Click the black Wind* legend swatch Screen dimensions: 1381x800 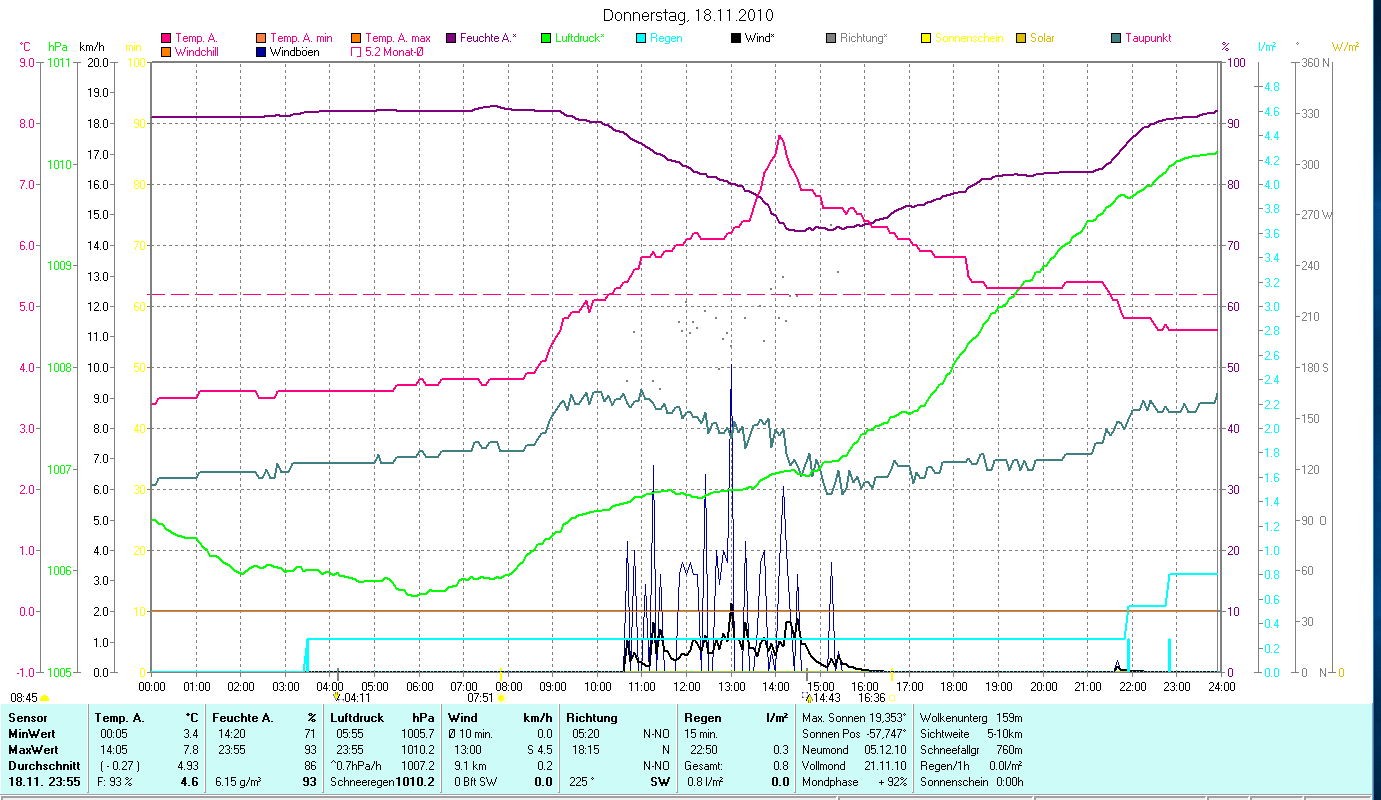pyautogui.click(x=736, y=38)
